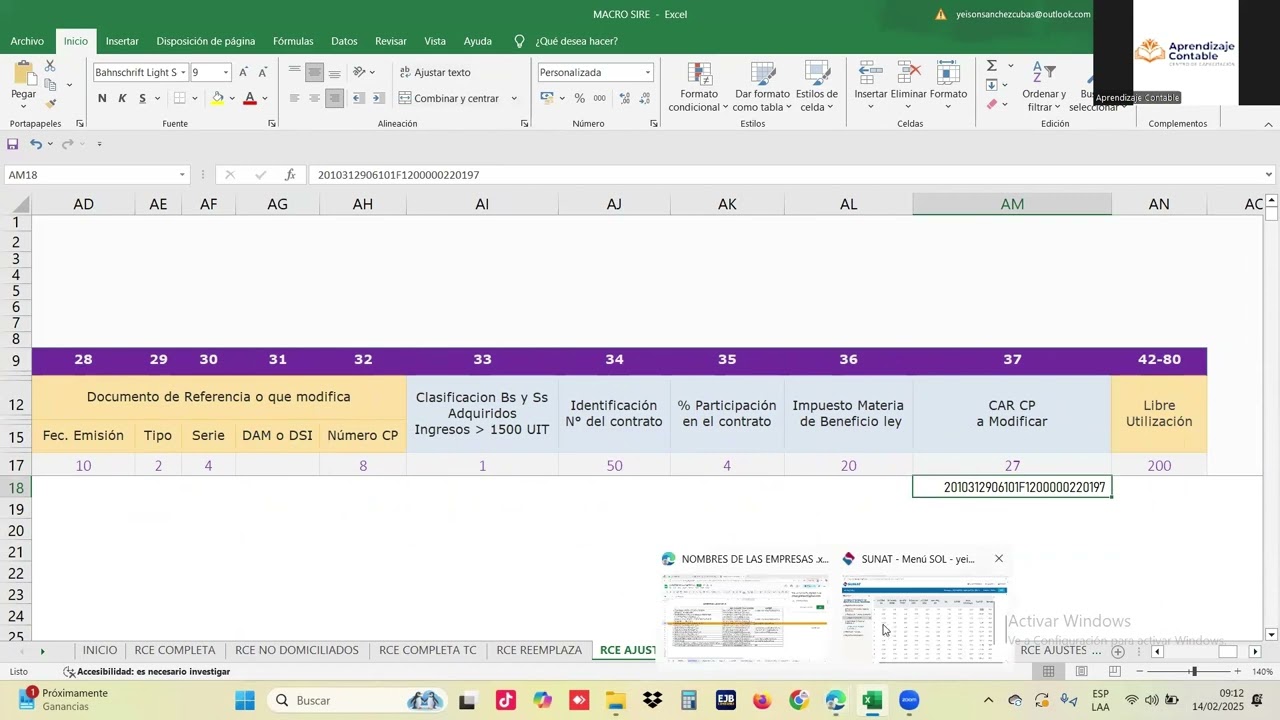Pick the yellow fill color button
1280x720 pixels.
pos(217,98)
